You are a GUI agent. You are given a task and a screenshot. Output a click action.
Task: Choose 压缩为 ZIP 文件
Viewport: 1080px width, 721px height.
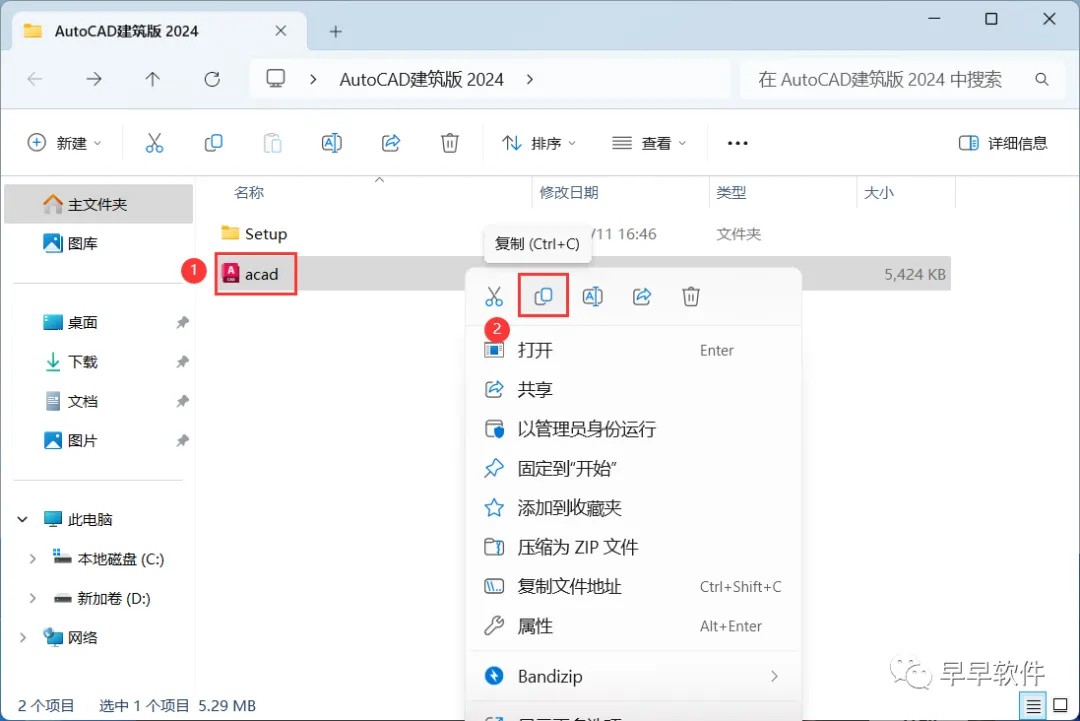coord(634,547)
